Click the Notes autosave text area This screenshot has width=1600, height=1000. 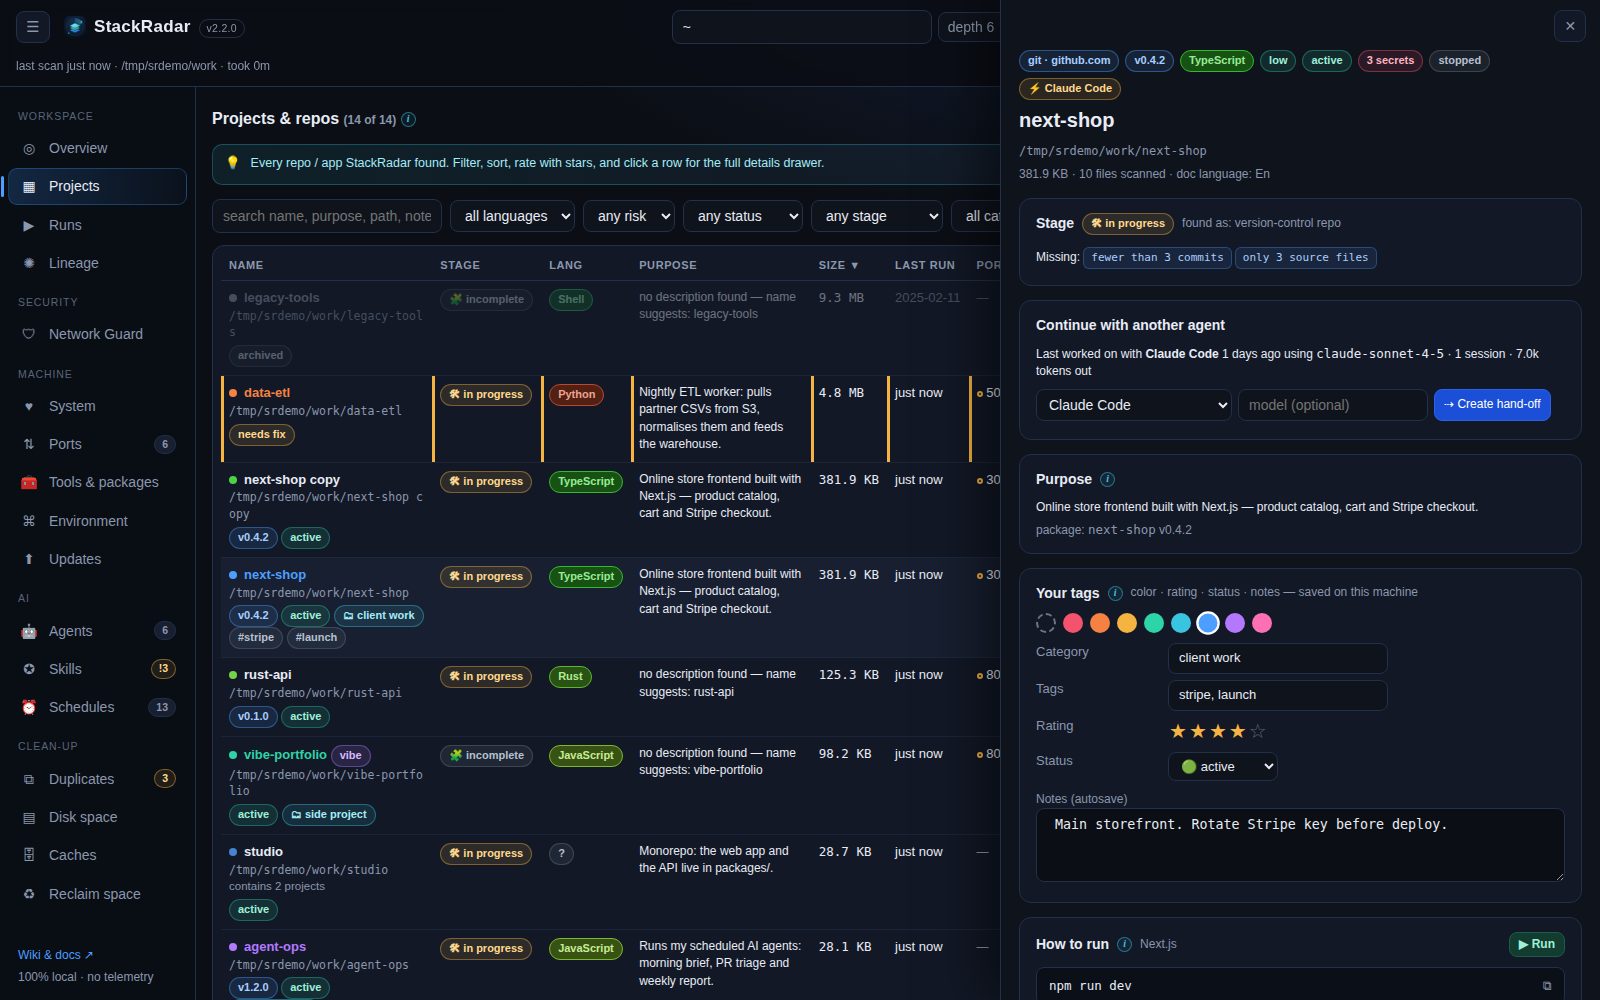(x=1300, y=845)
